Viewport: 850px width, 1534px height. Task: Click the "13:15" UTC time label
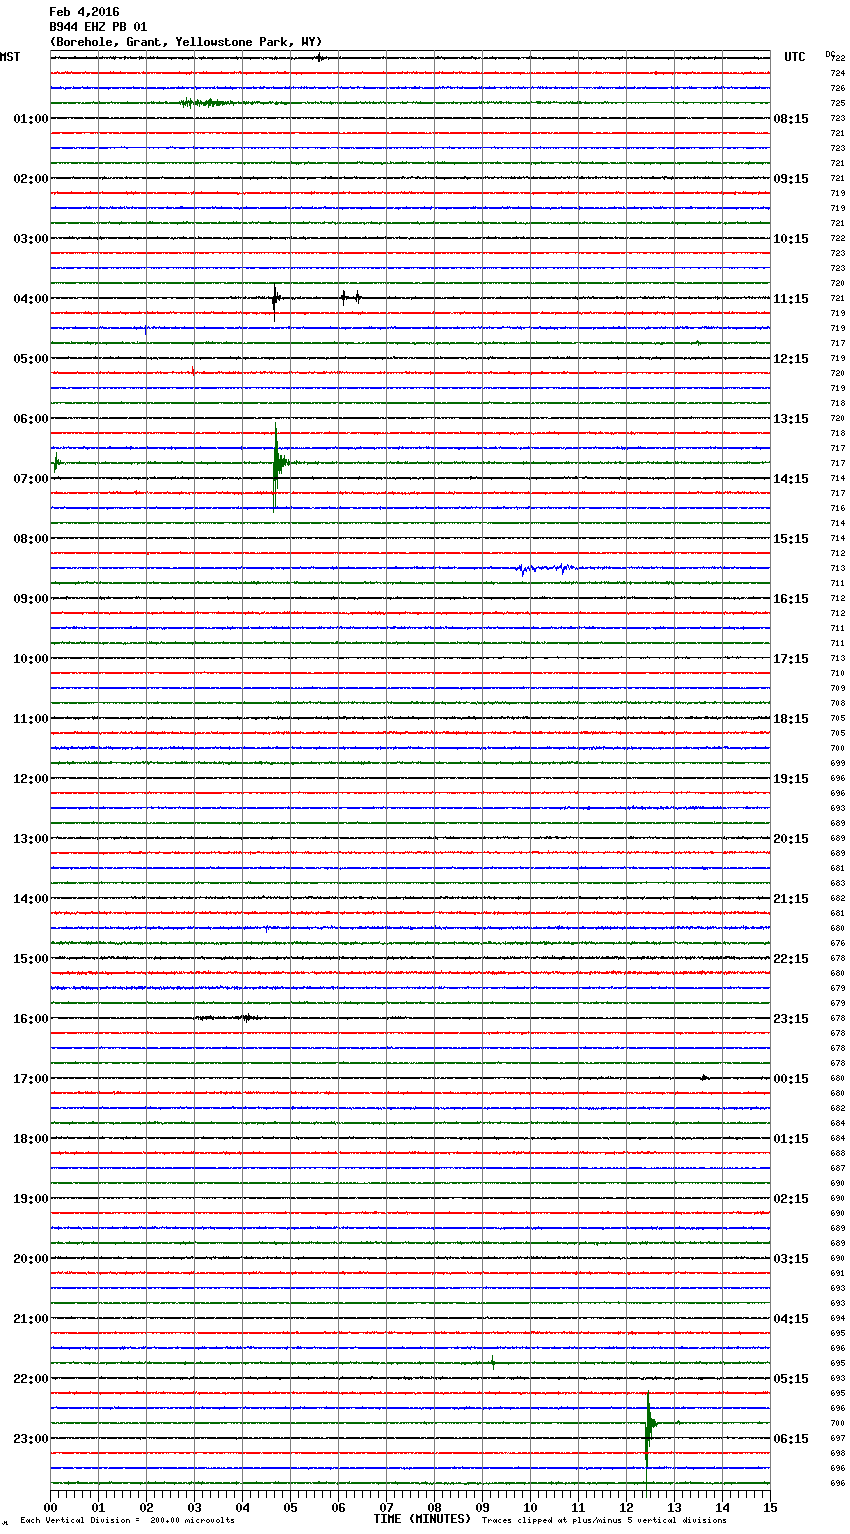coord(791,419)
